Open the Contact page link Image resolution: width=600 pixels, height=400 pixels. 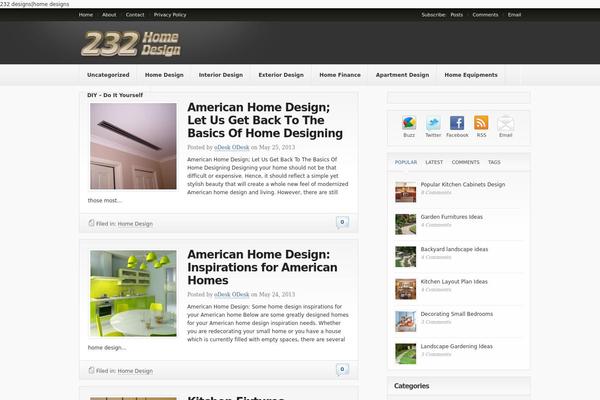pyautogui.click(x=135, y=15)
